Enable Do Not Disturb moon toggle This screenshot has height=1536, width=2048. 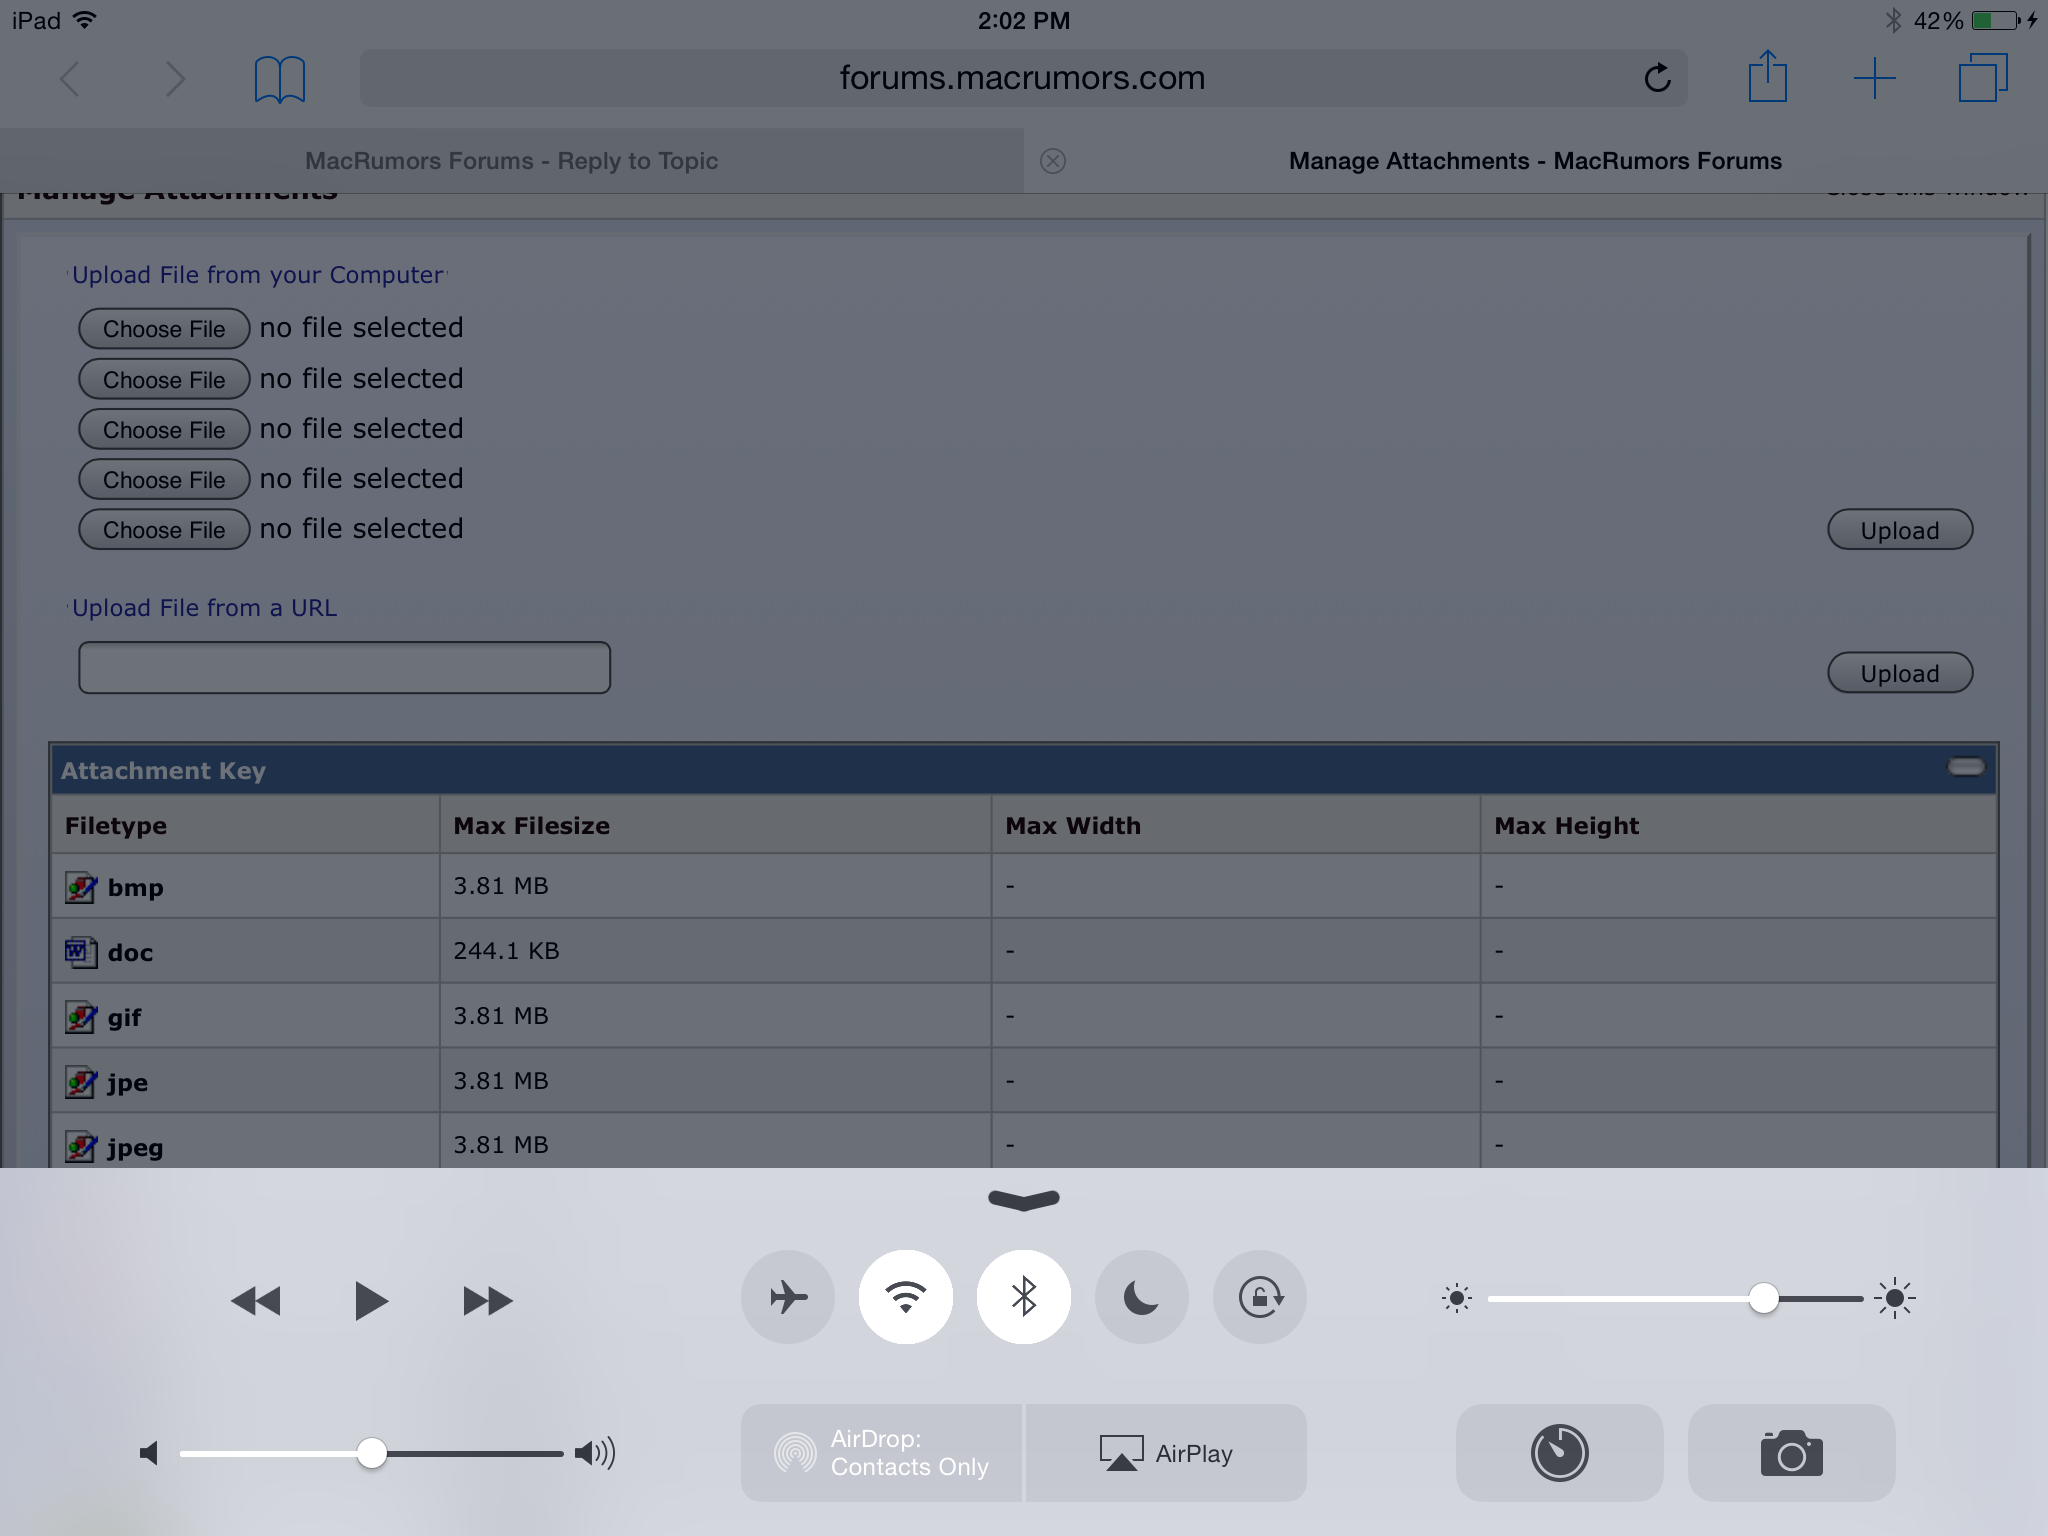click(1141, 1297)
